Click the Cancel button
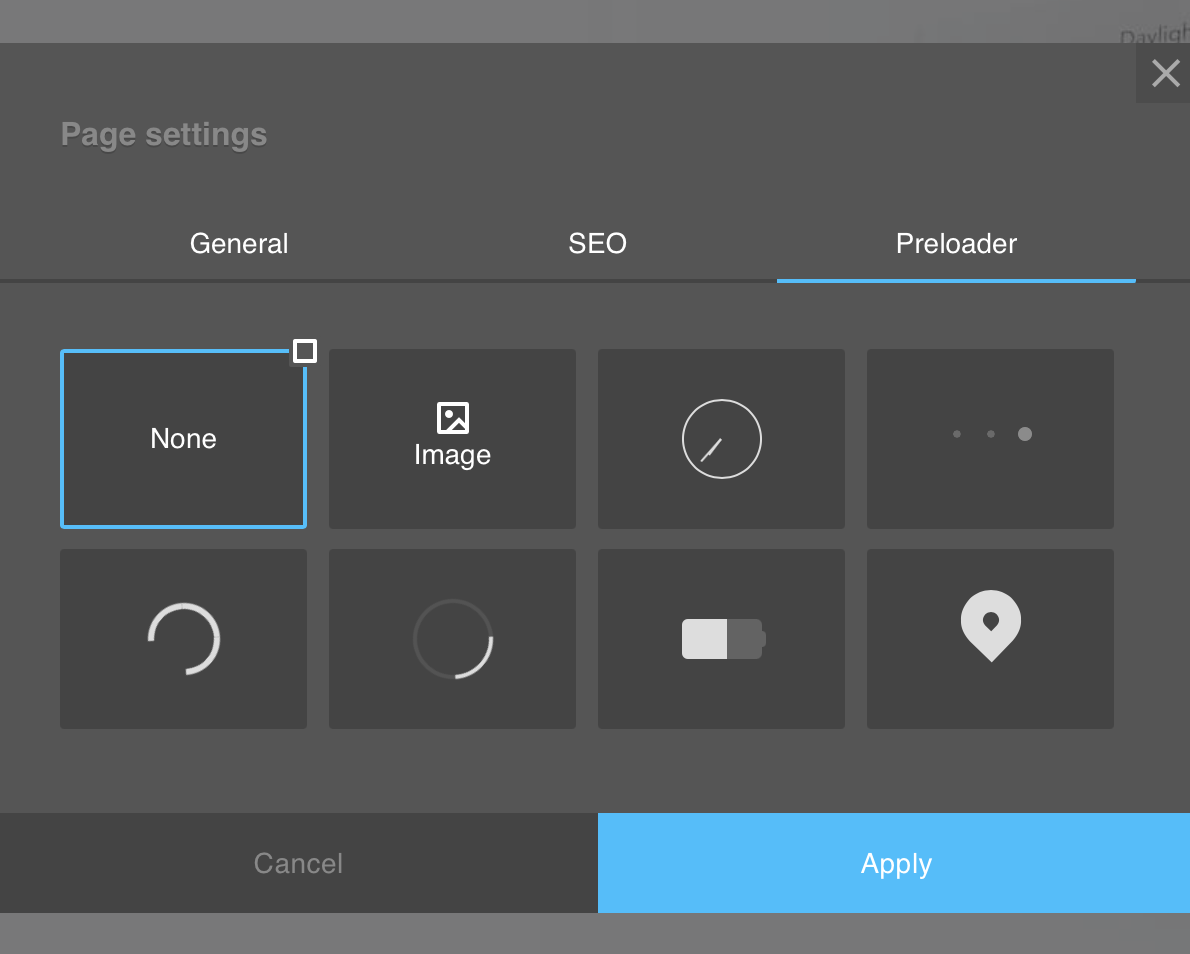 coord(298,863)
